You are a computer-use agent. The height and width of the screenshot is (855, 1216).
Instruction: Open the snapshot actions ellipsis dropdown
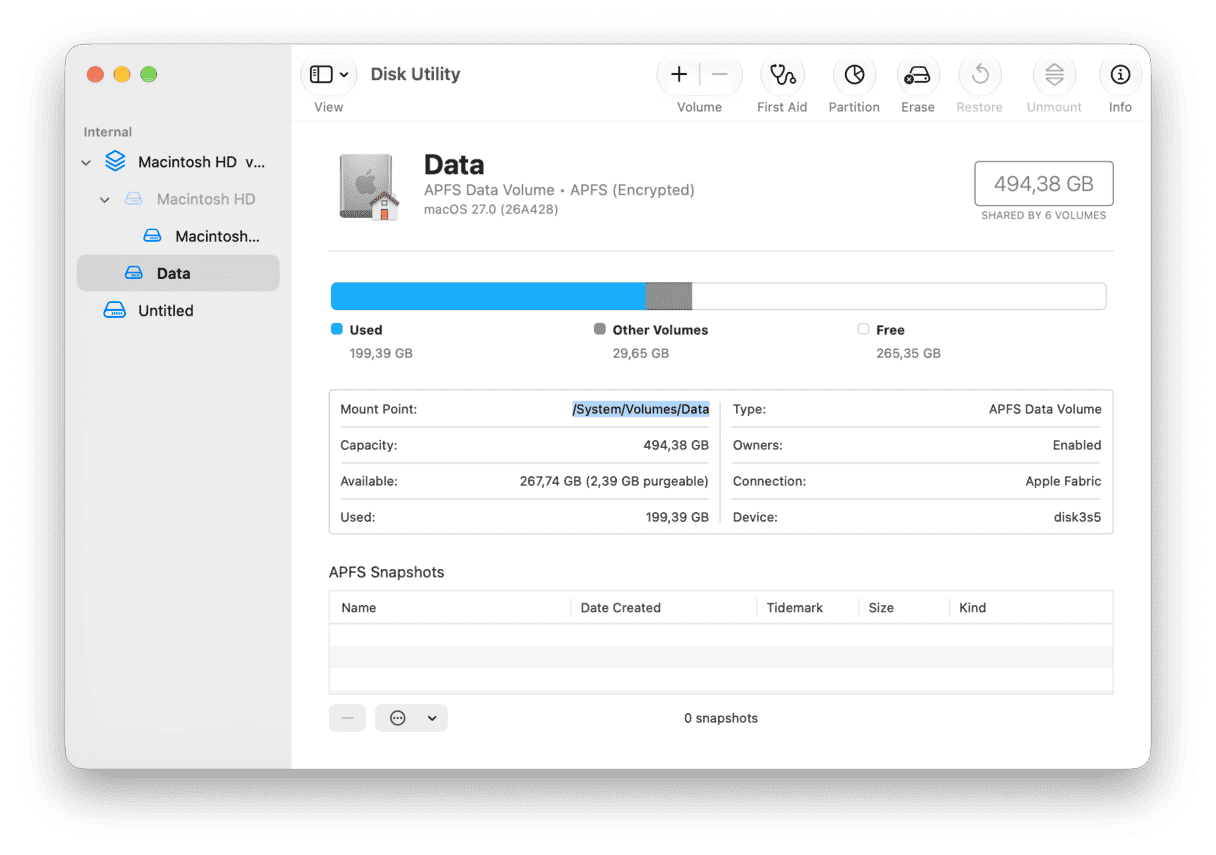[411, 718]
